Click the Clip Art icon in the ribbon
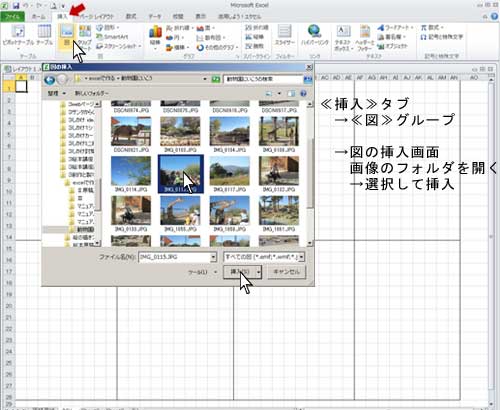This screenshot has height=410, width=500. 85,31
